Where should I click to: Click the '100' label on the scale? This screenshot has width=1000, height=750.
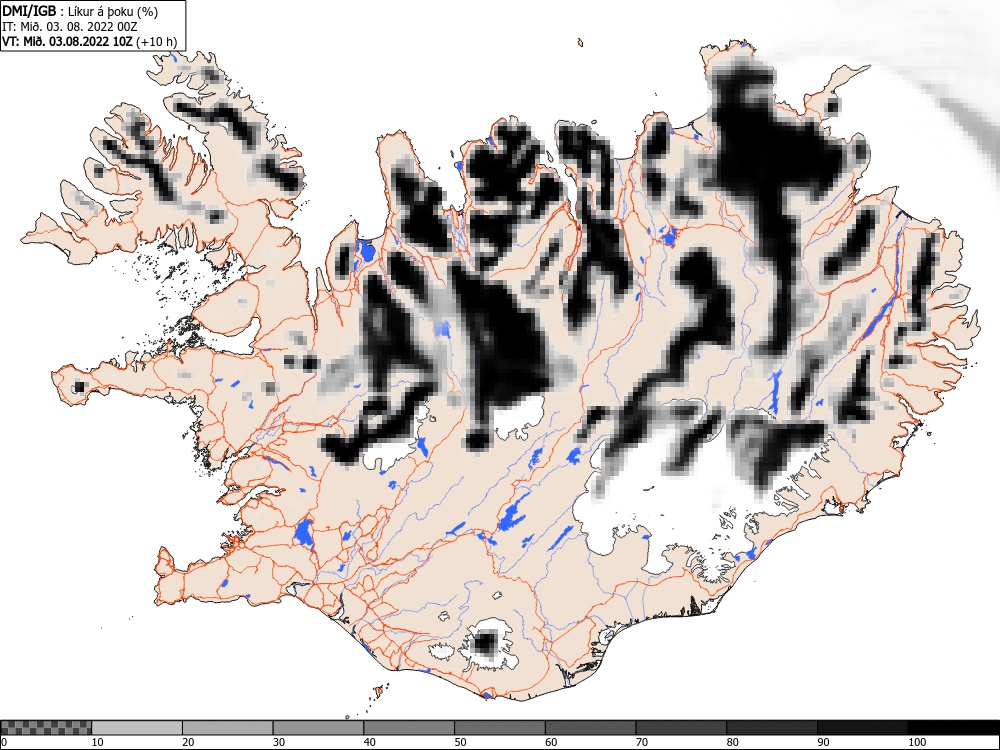click(917, 742)
